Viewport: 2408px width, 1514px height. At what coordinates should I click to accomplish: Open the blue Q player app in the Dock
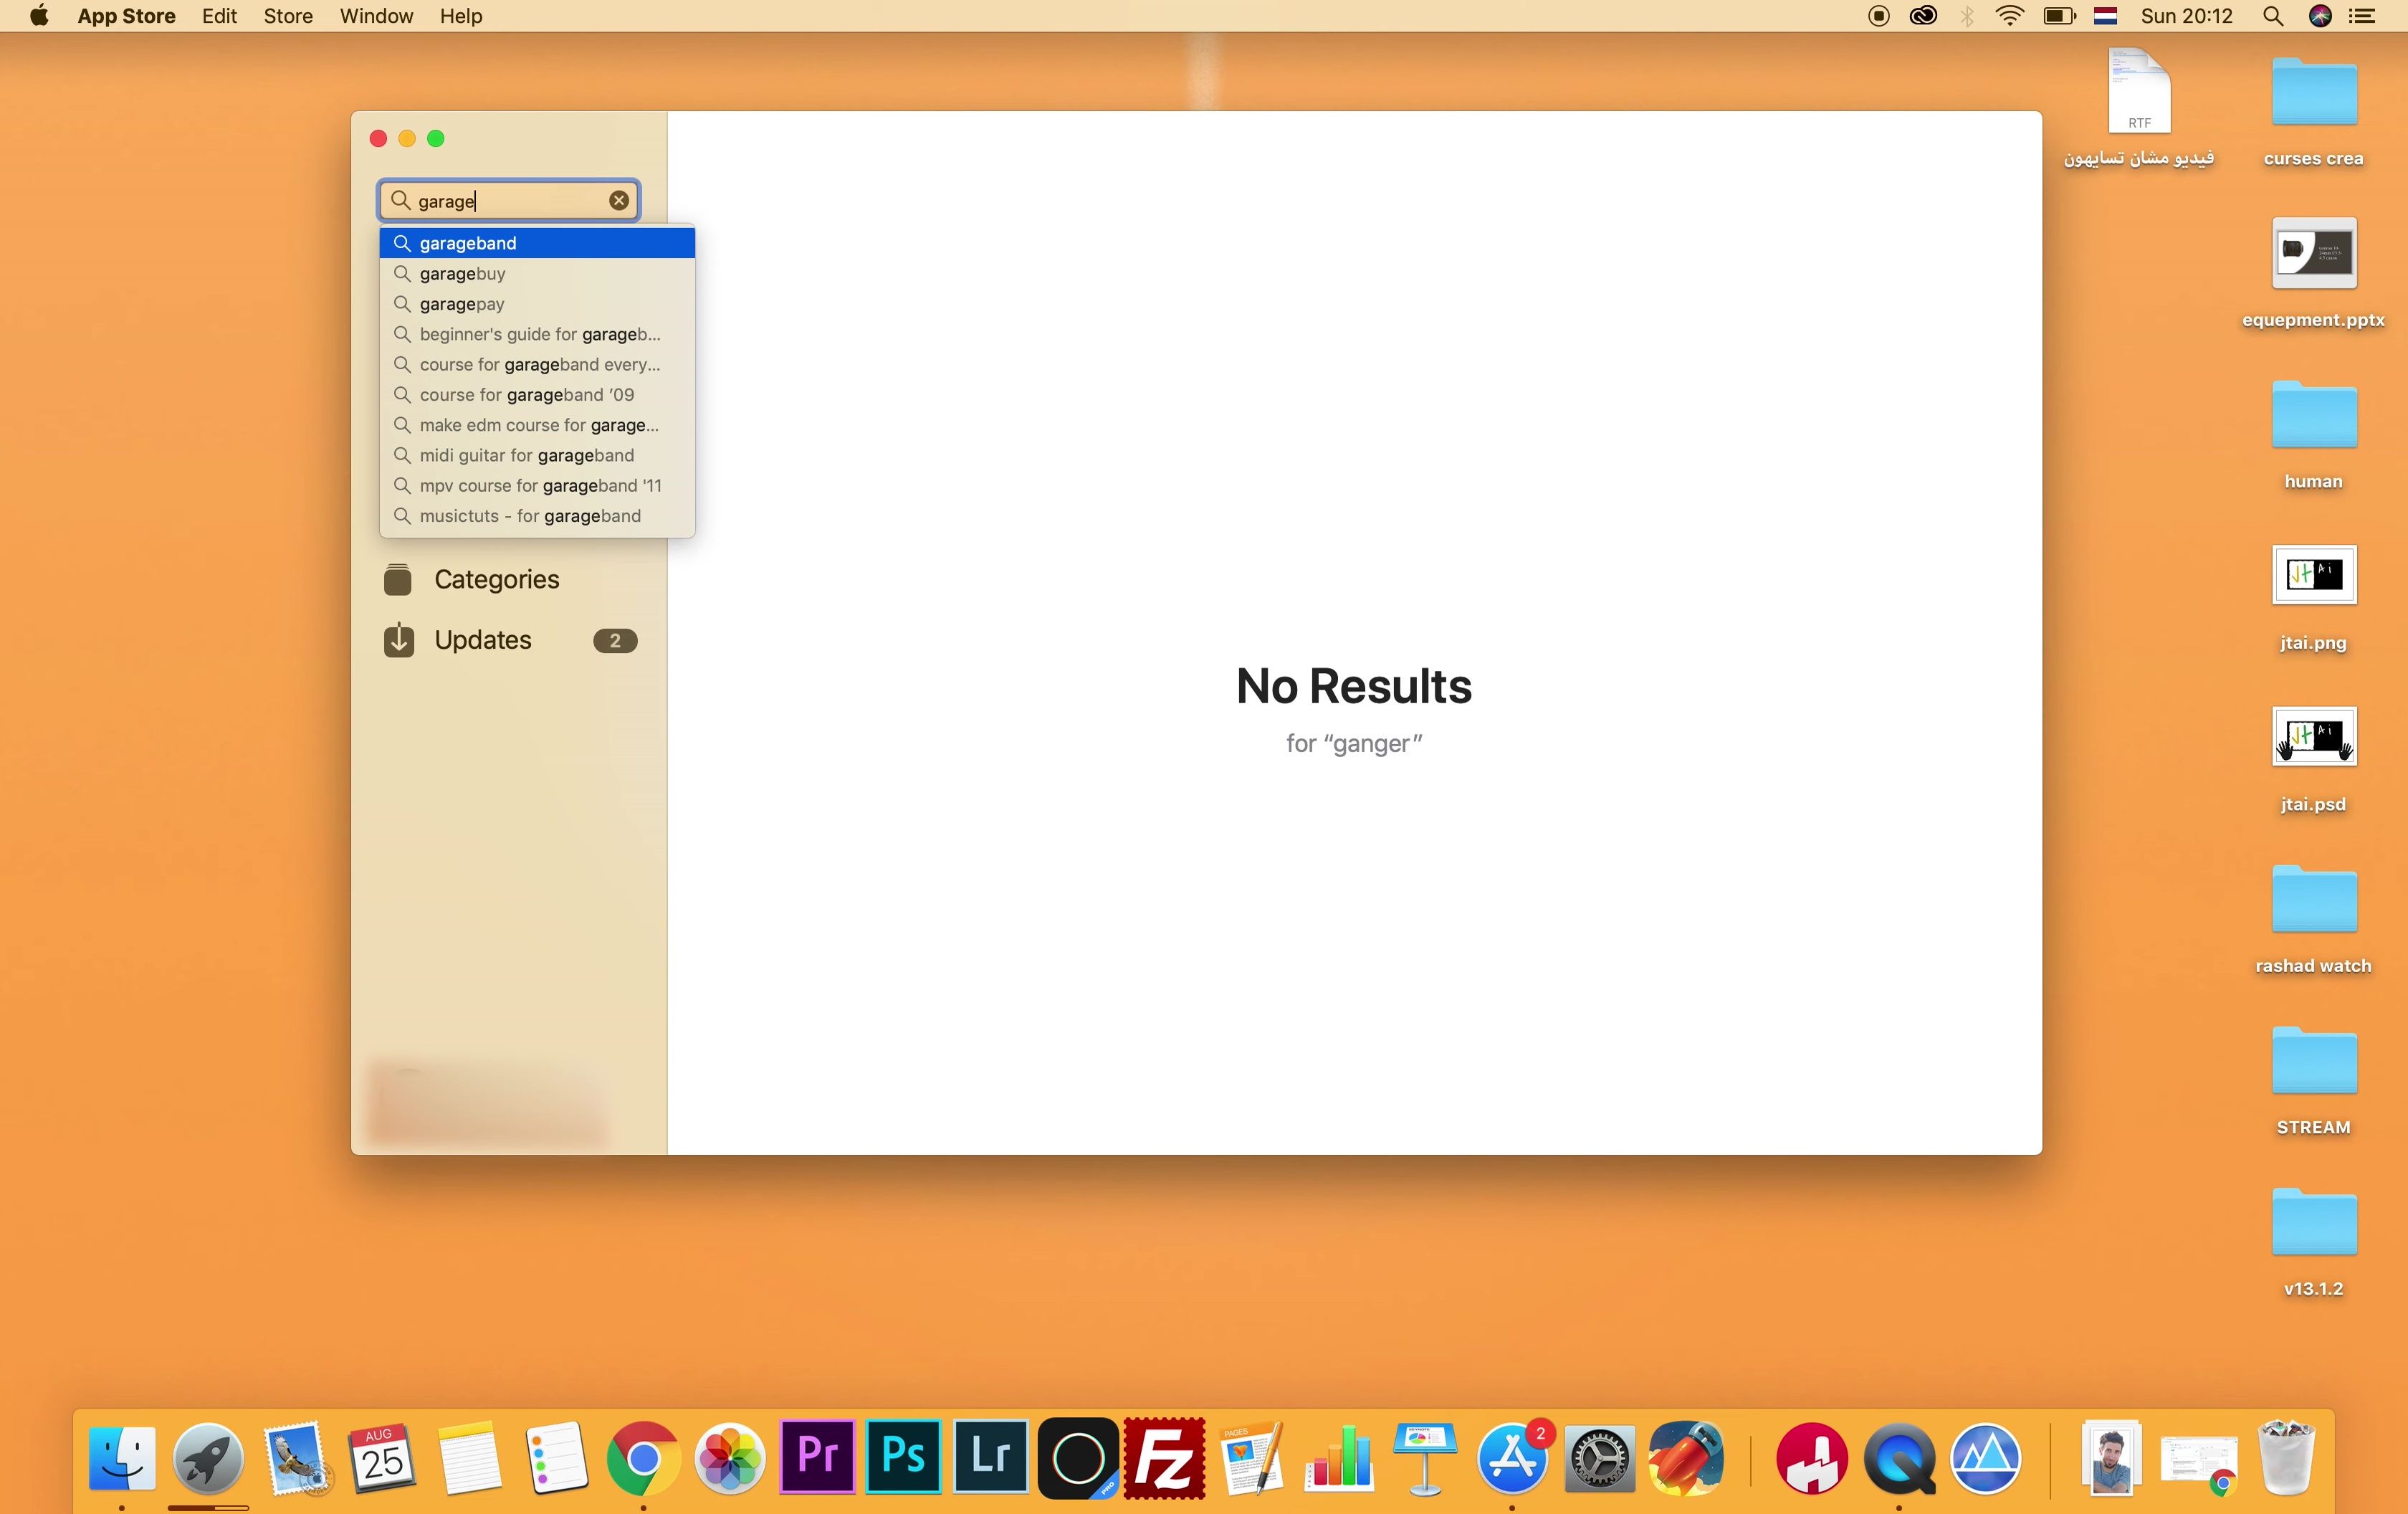(1899, 1458)
